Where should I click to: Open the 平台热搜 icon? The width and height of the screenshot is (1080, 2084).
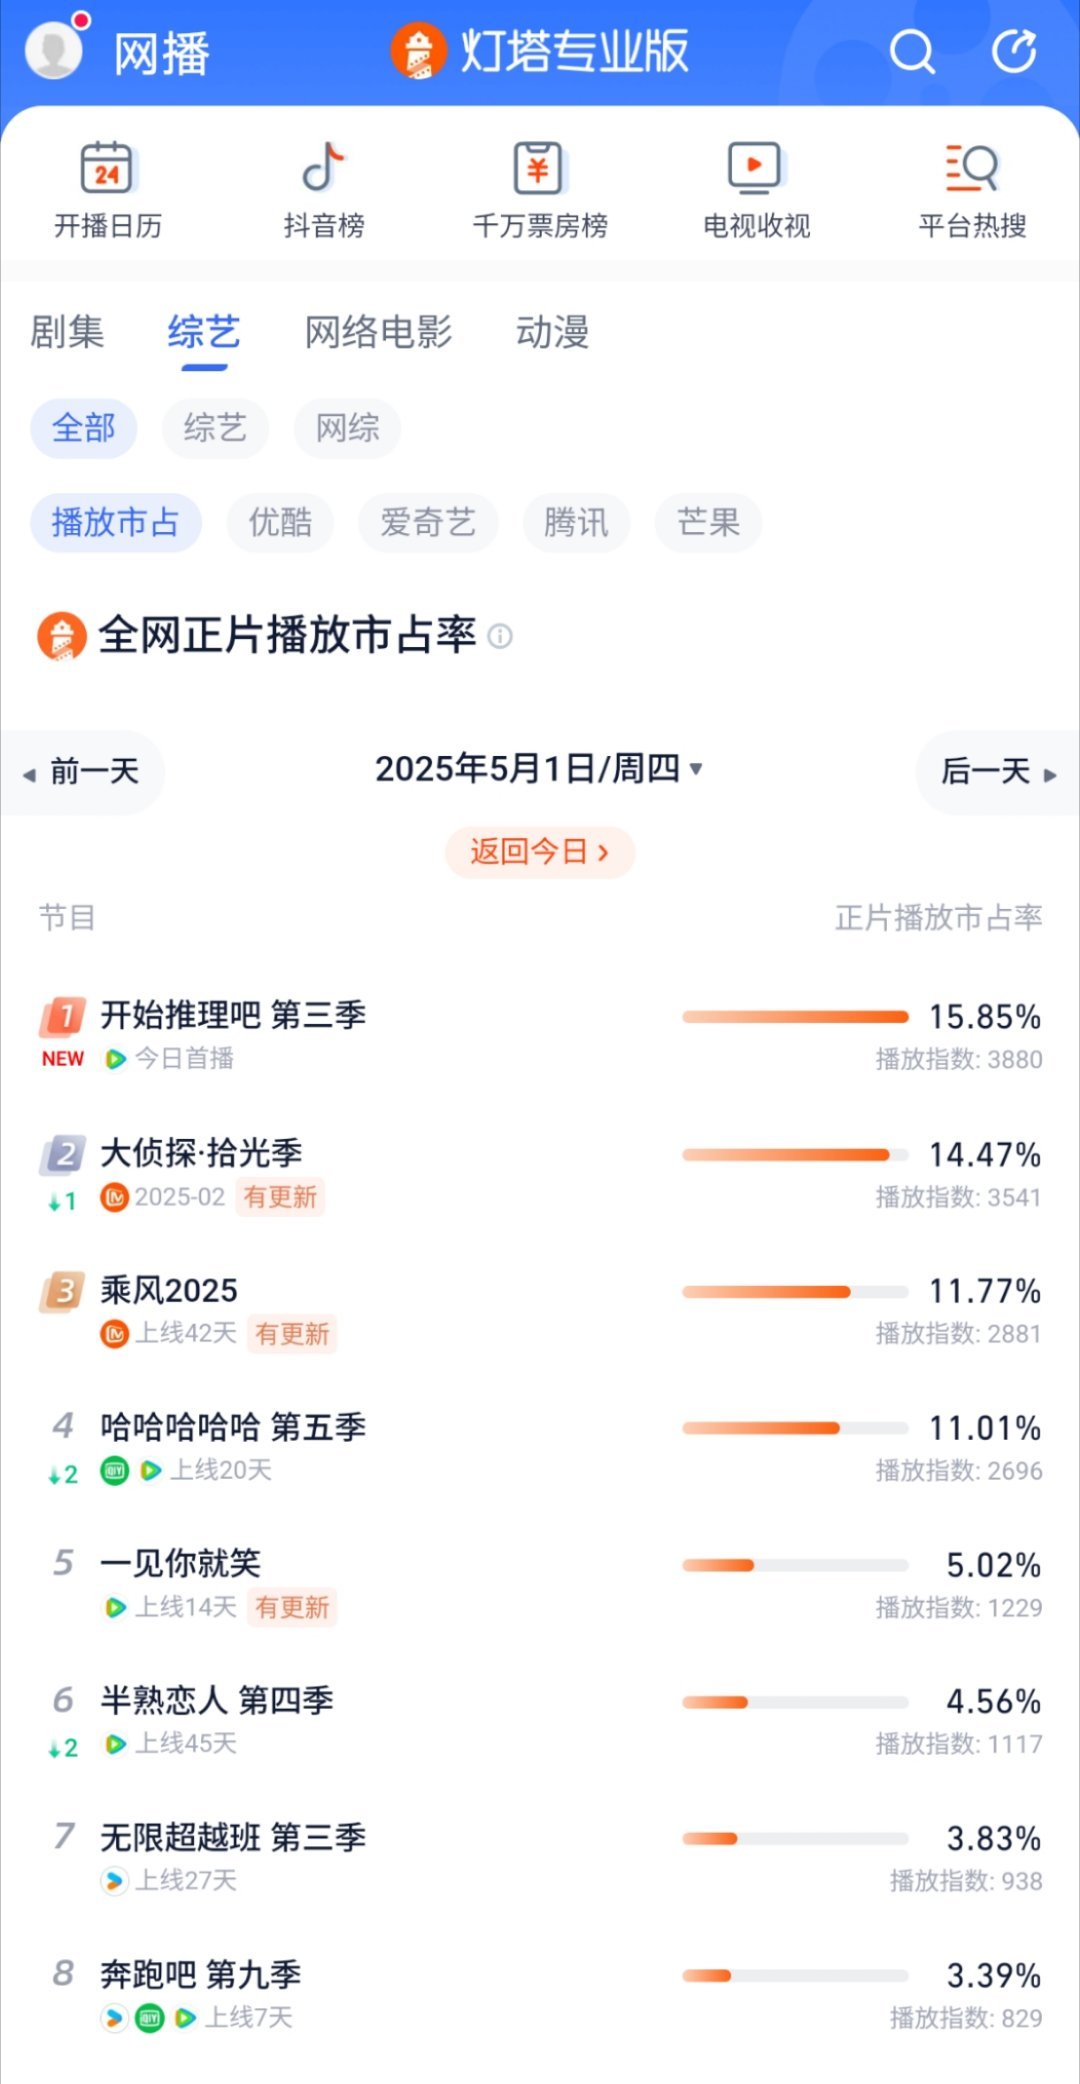972,168
